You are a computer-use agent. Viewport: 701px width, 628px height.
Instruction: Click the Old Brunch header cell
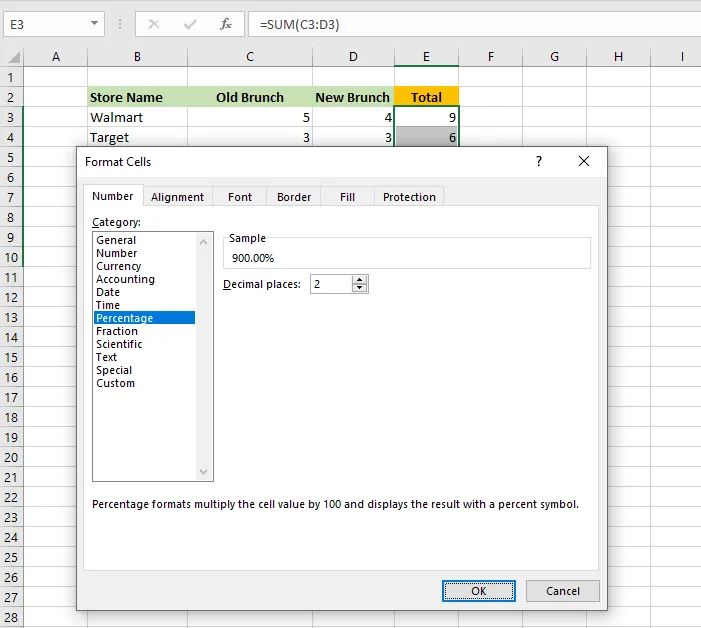click(250, 97)
